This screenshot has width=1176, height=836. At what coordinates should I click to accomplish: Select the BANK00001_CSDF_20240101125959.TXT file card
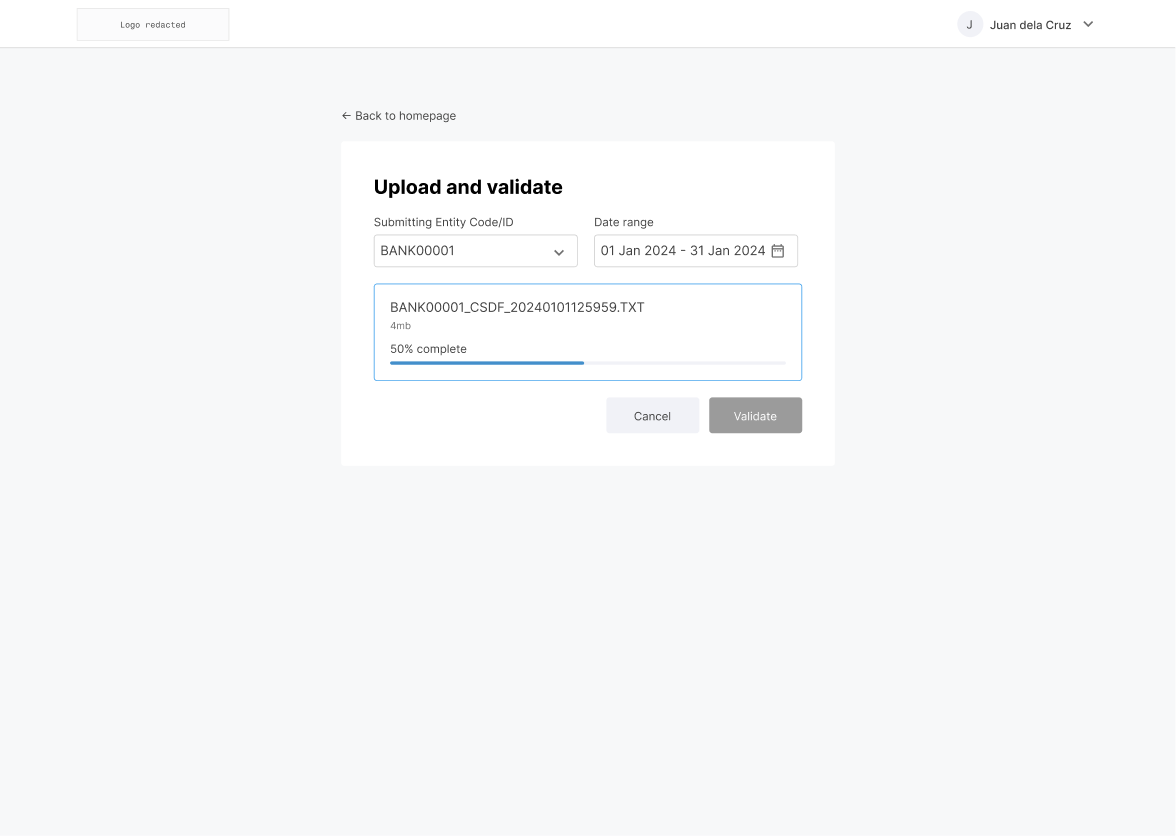pos(588,331)
